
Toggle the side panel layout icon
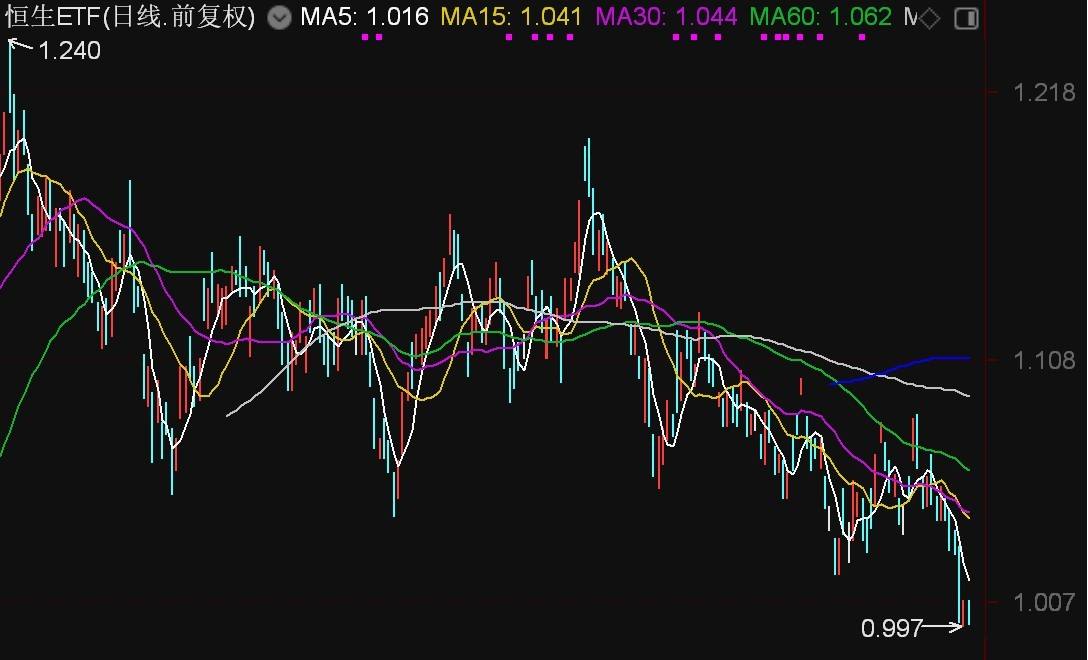coord(966,18)
